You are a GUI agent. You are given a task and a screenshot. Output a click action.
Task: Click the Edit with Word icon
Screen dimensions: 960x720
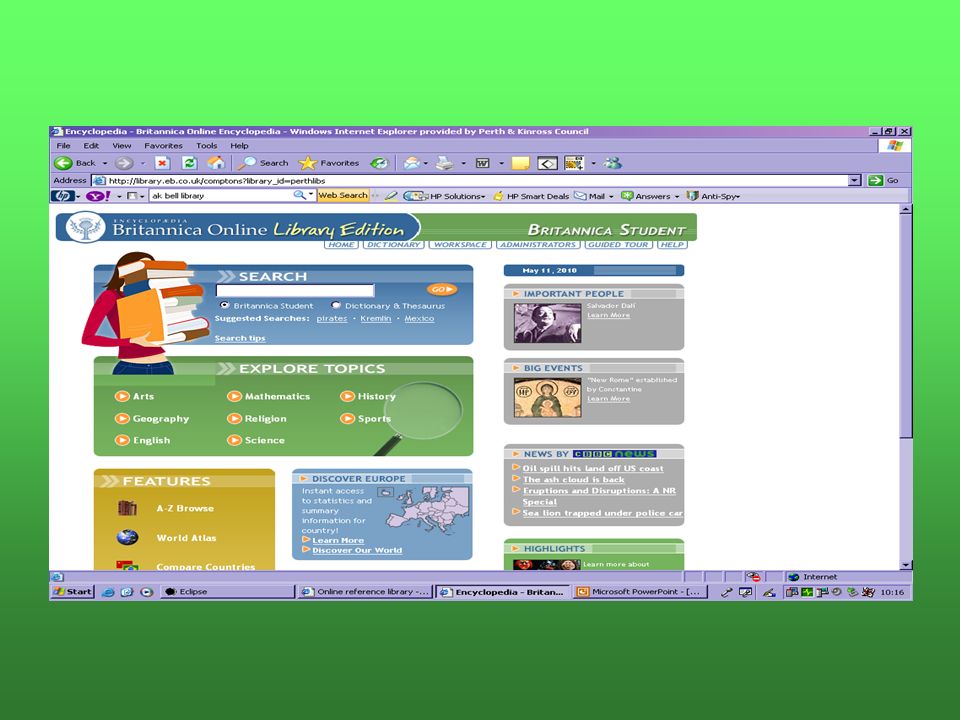coord(483,163)
